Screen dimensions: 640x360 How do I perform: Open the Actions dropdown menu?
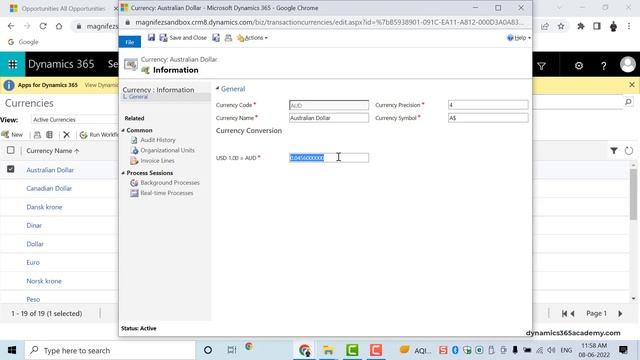tap(252, 38)
